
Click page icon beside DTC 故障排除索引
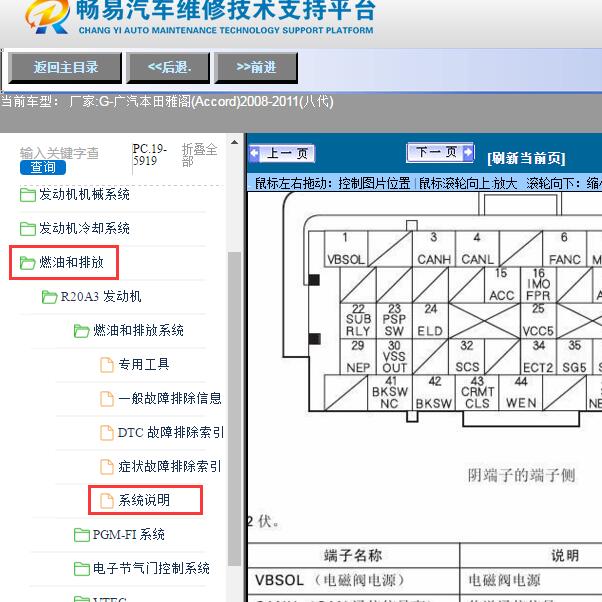107,433
